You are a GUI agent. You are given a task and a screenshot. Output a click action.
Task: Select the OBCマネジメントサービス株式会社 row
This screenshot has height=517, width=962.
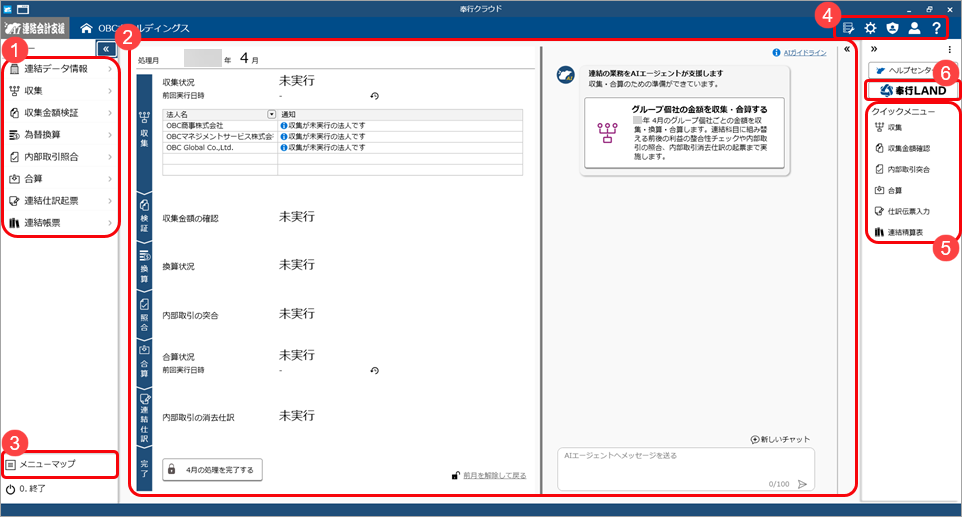(x=342, y=137)
